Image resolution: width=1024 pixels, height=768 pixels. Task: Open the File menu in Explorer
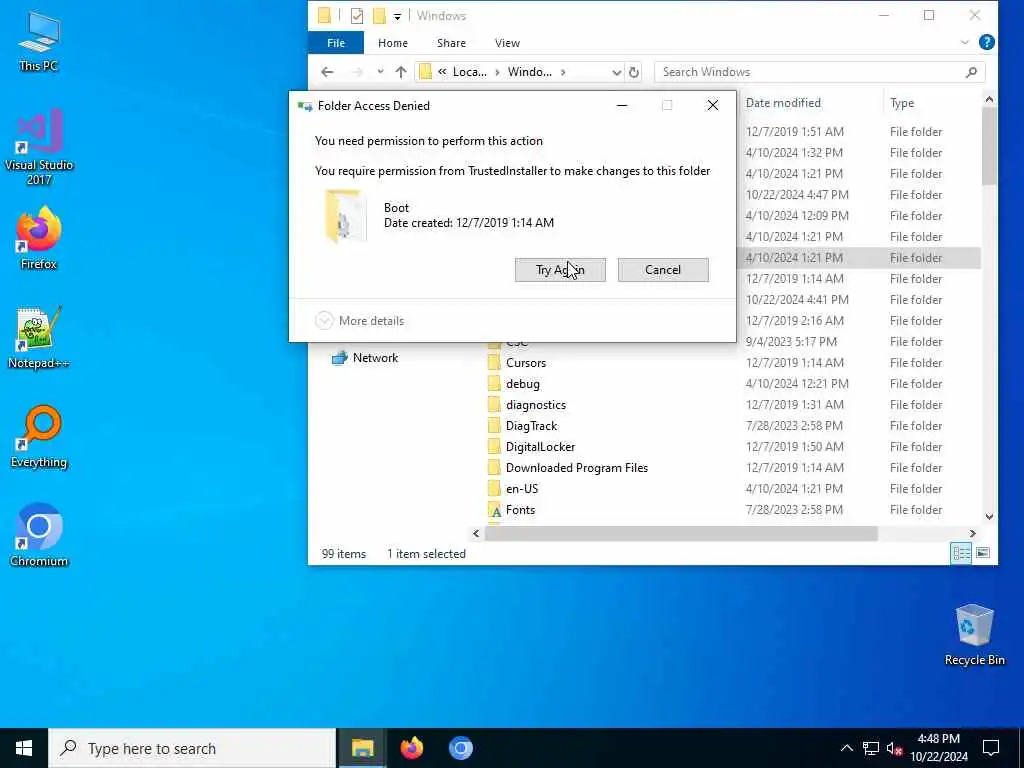(336, 43)
